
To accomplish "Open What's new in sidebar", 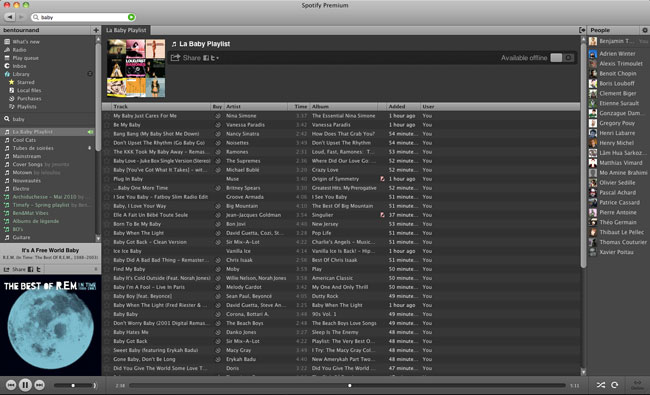I will click(26, 42).
